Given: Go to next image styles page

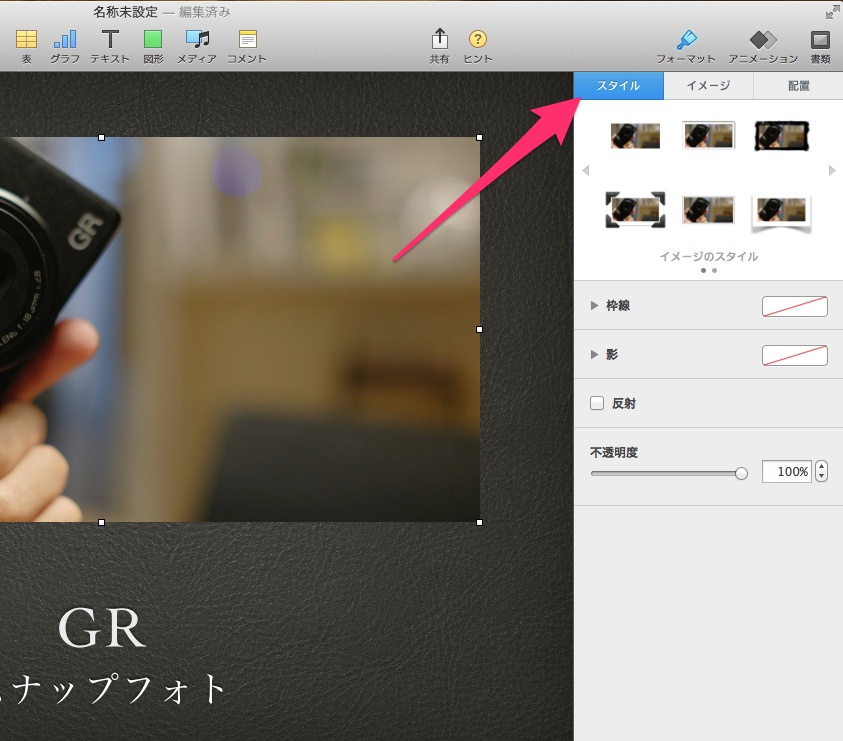Looking at the screenshot, I should (x=832, y=170).
